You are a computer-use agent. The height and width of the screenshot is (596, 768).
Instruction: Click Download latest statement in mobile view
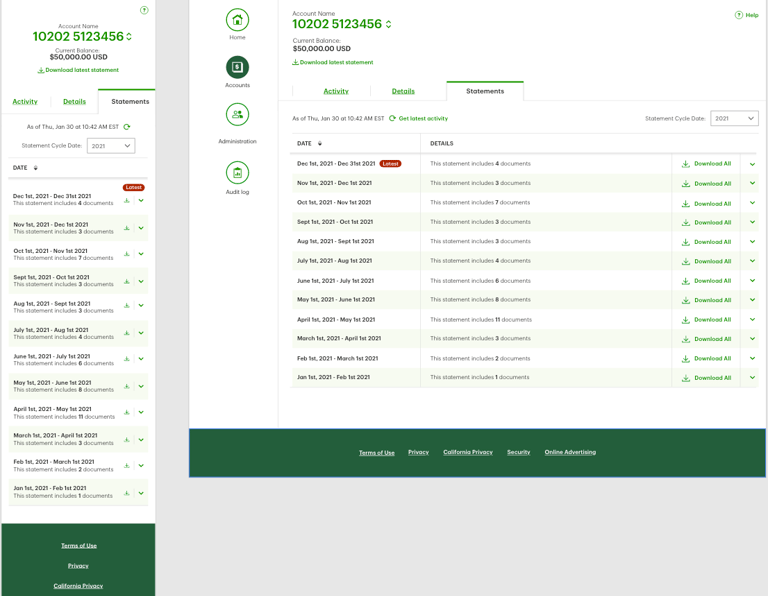click(78, 70)
